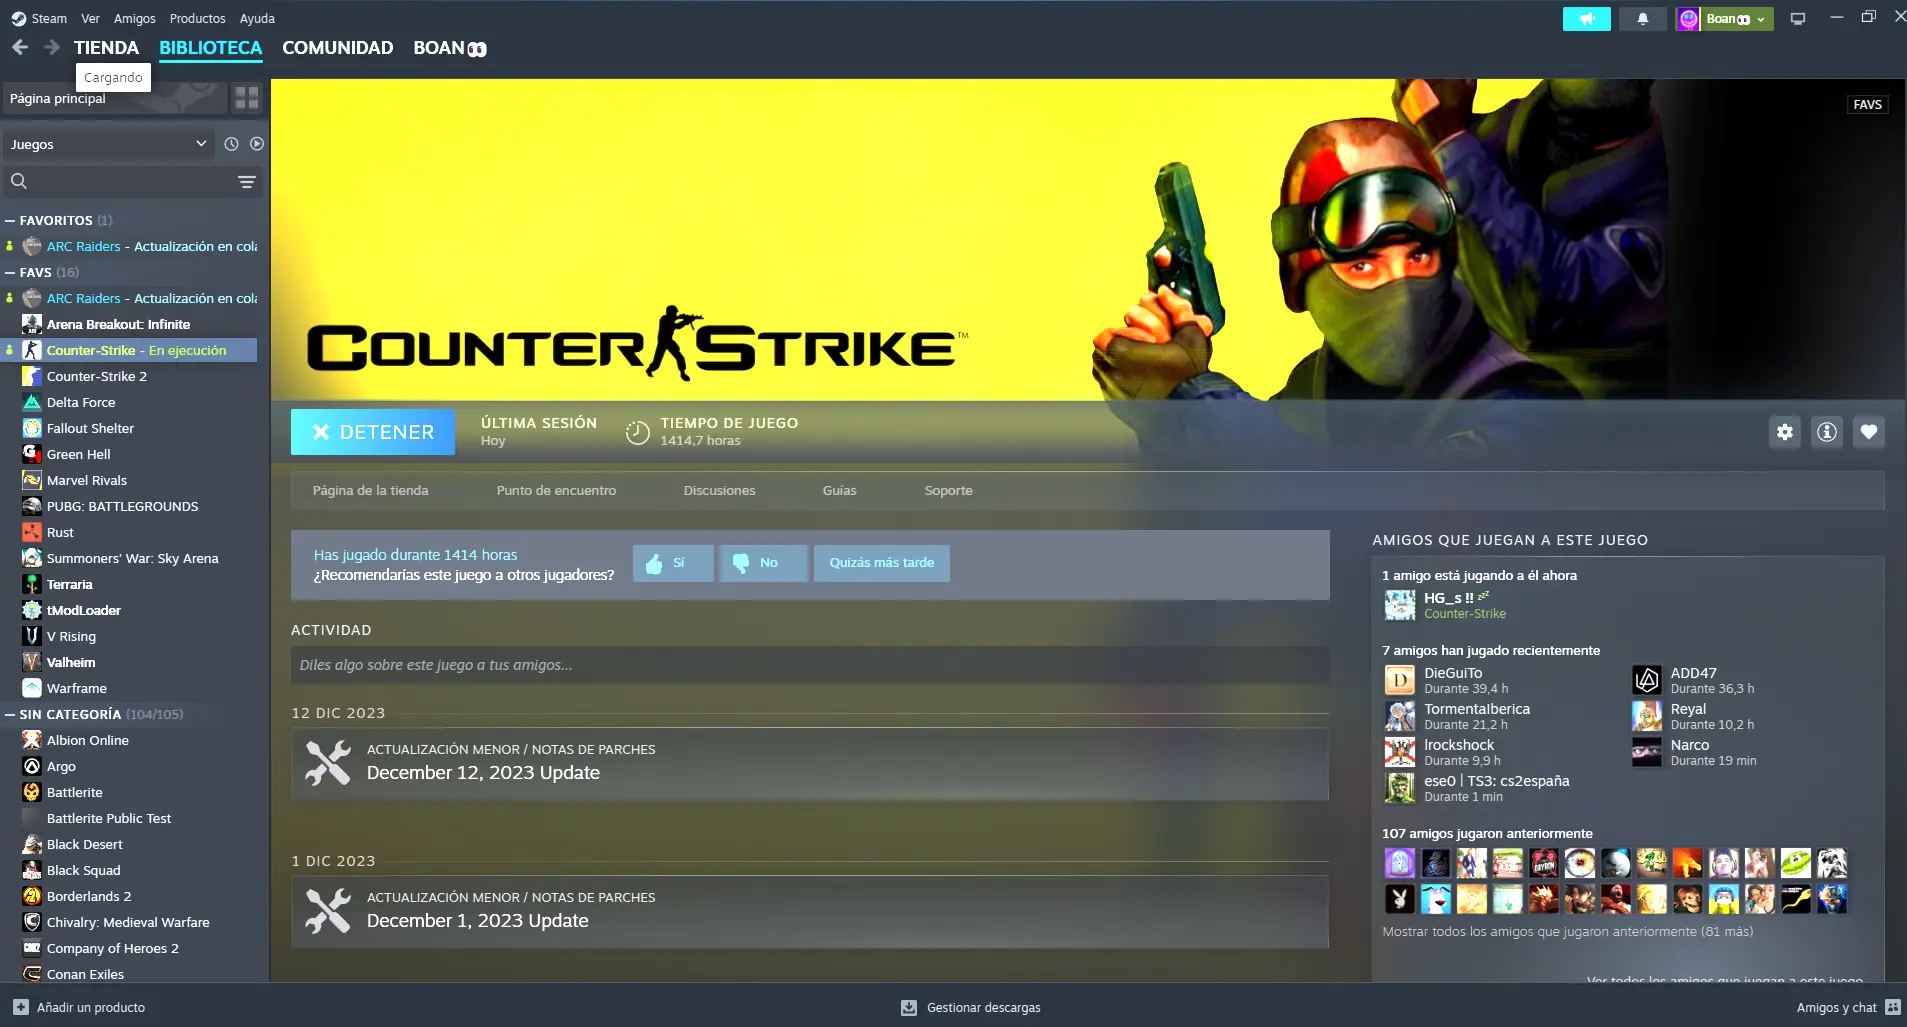Viewport: 1907px width, 1027px height.
Task: Click the V Rising game icon
Action: coord(32,636)
